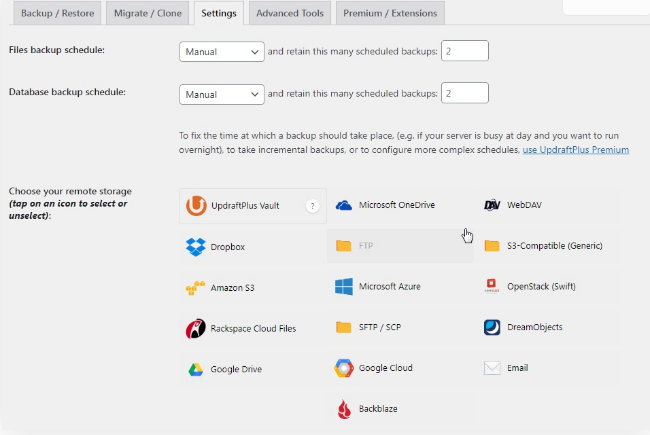Select the Settings tab
This screenshot has width=650, height=435.
[x=219, y=13]
